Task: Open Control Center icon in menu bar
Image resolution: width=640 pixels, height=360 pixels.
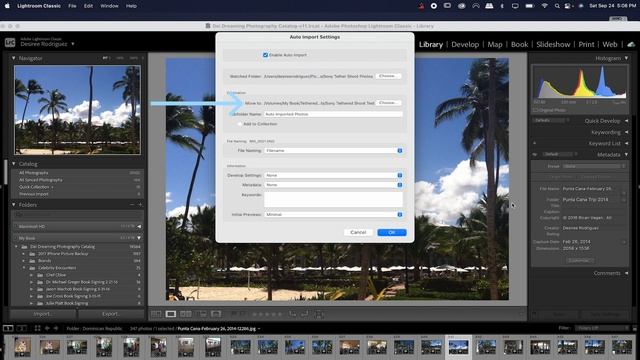Action: click(x=568, y=6)
